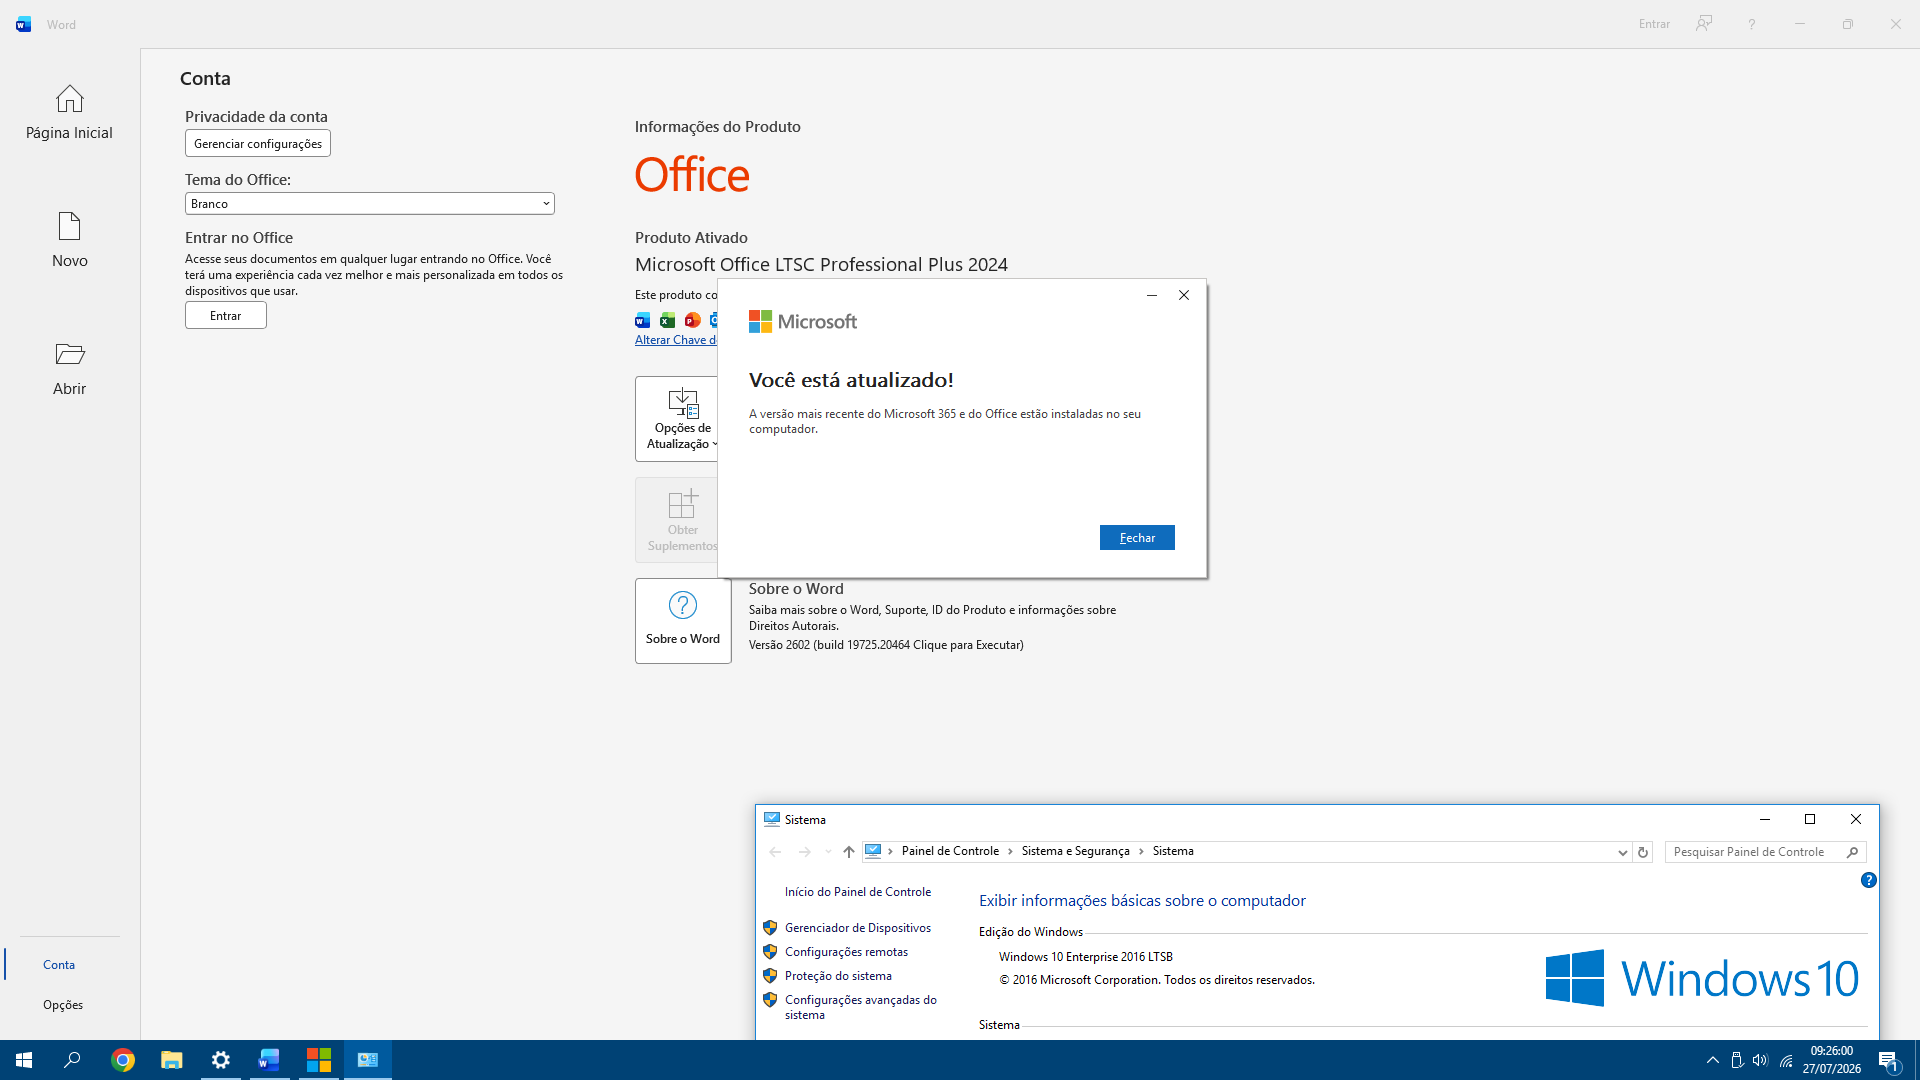Open Proteção do sistema link
Viewport: 1920px width, 1080px height.
(838, 976)
